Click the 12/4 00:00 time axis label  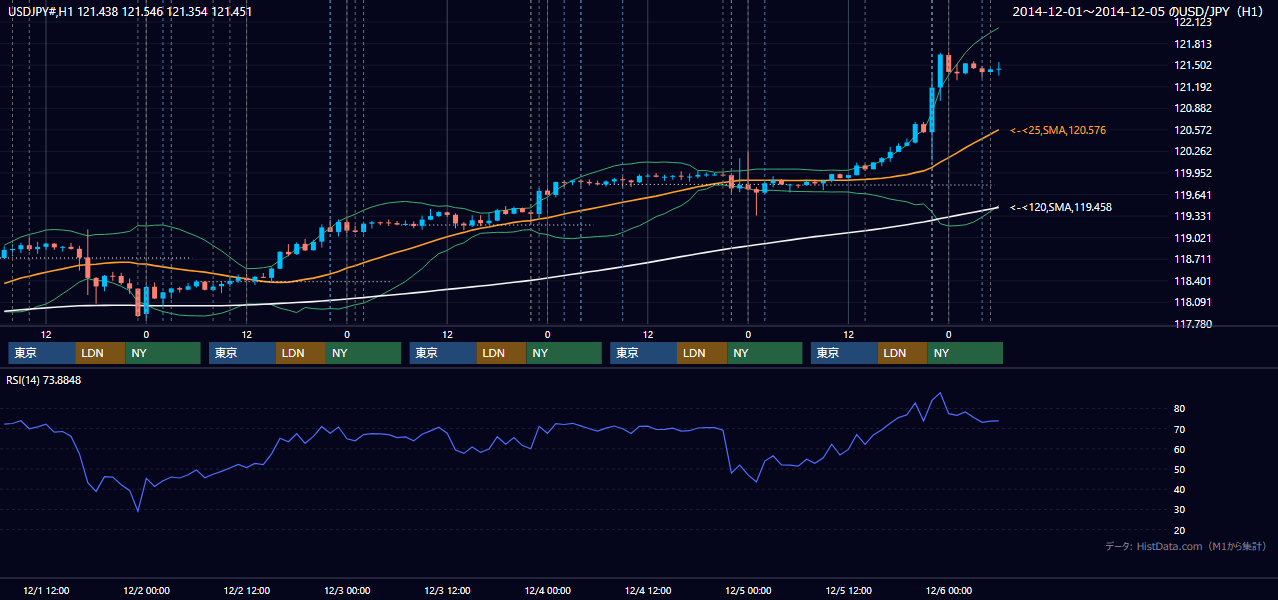coord(547,591)
